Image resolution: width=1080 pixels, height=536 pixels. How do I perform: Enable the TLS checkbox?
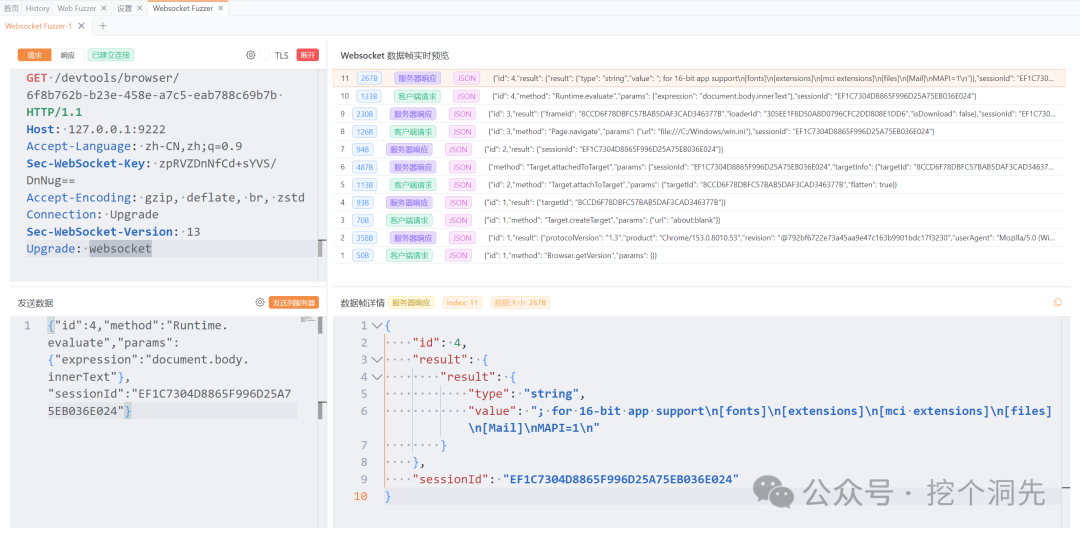pyautogui.click(x=264, y=55)
